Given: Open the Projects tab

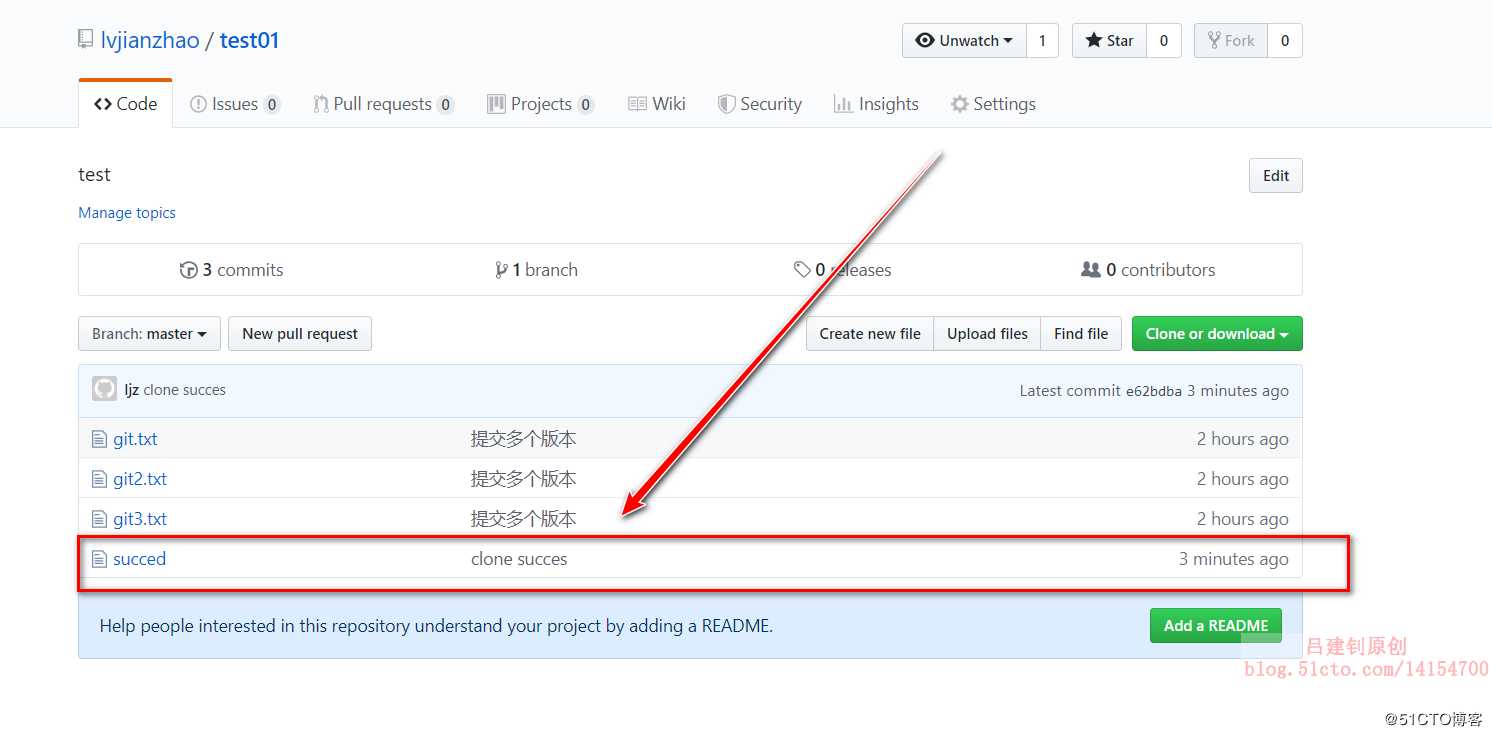Looking at the screenshot, I should click(541, 104).
